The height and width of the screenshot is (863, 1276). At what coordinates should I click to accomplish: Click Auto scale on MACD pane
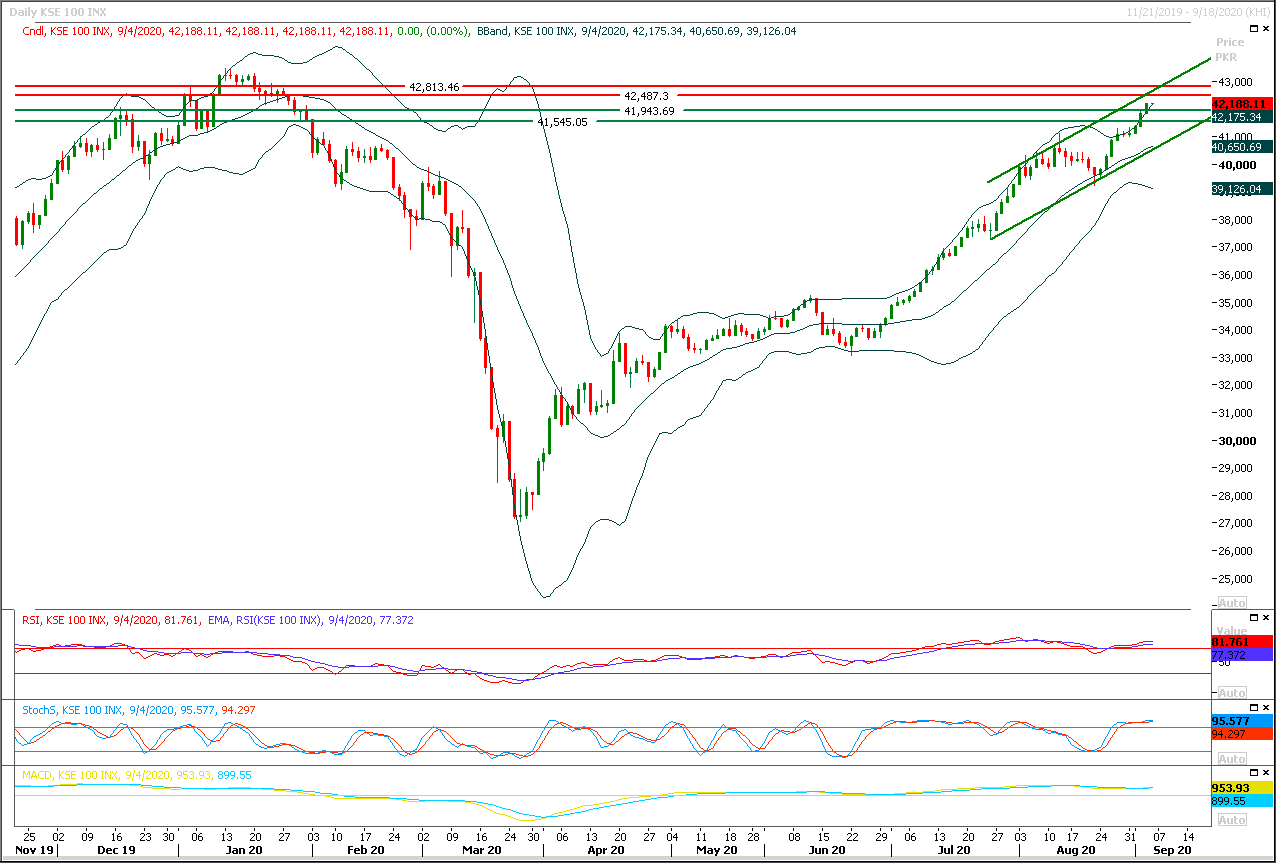(x=1231, y=820)
